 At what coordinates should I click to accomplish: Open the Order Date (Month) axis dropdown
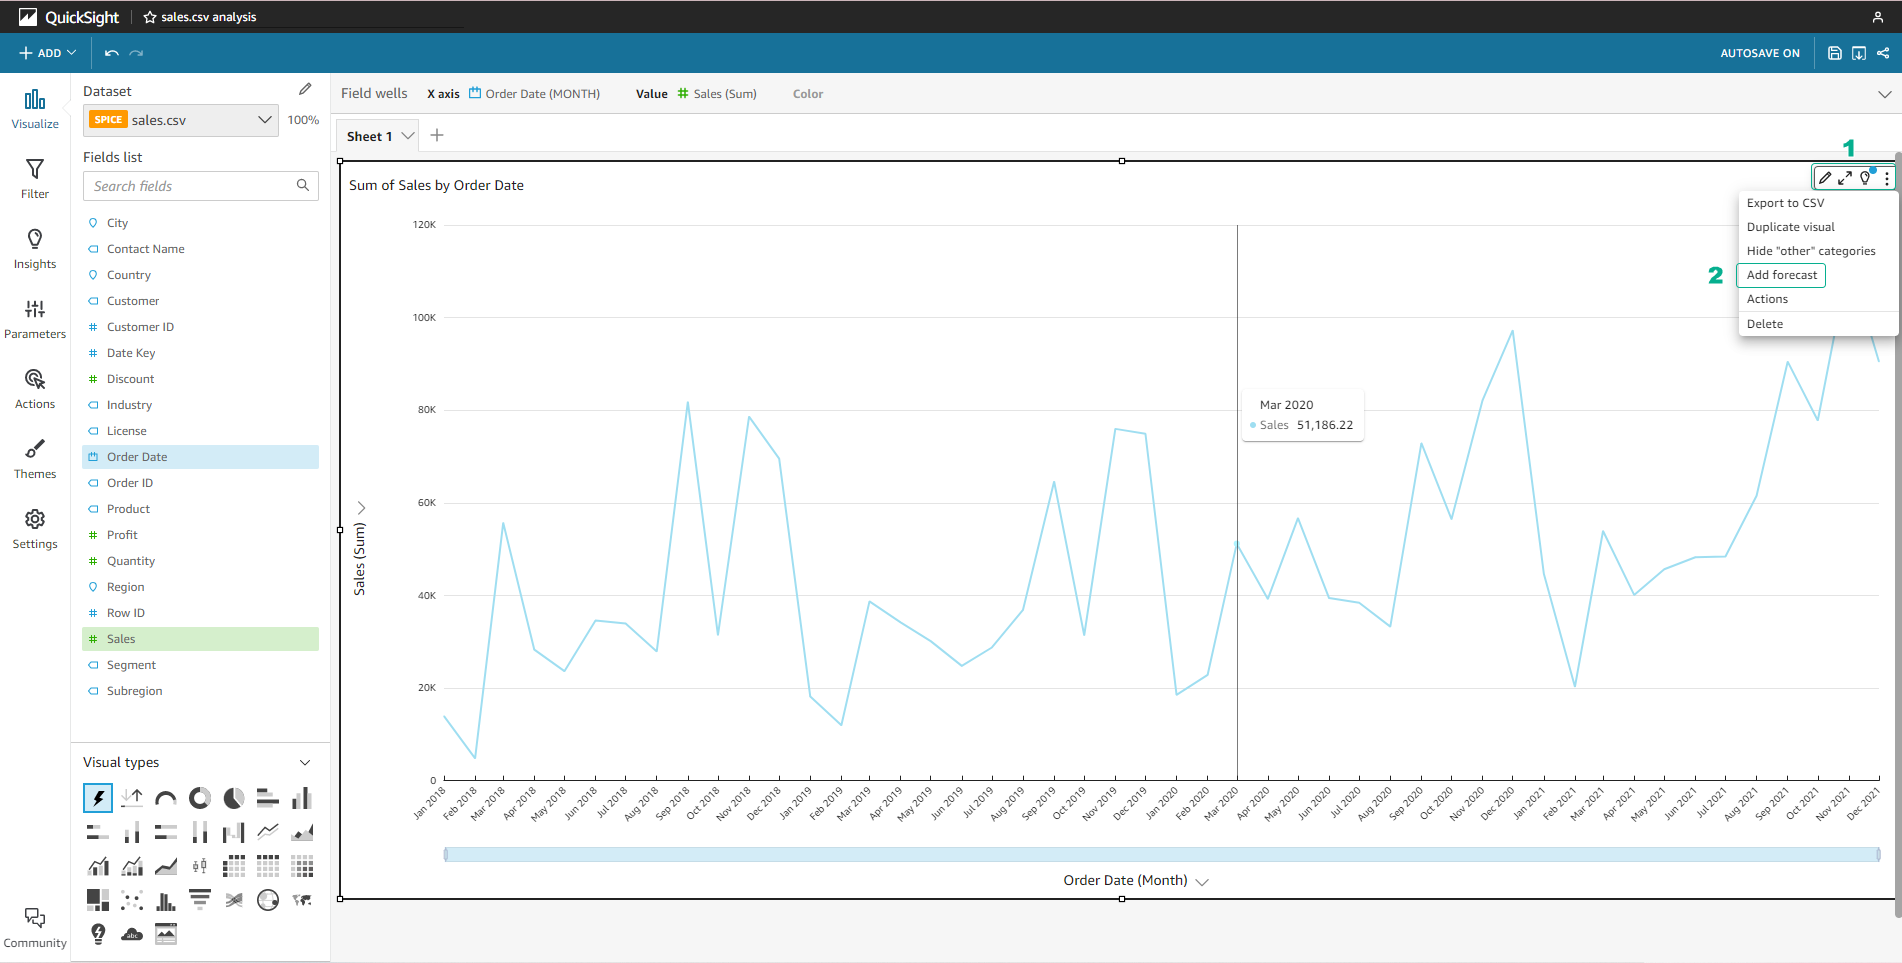click(1202, 881)
